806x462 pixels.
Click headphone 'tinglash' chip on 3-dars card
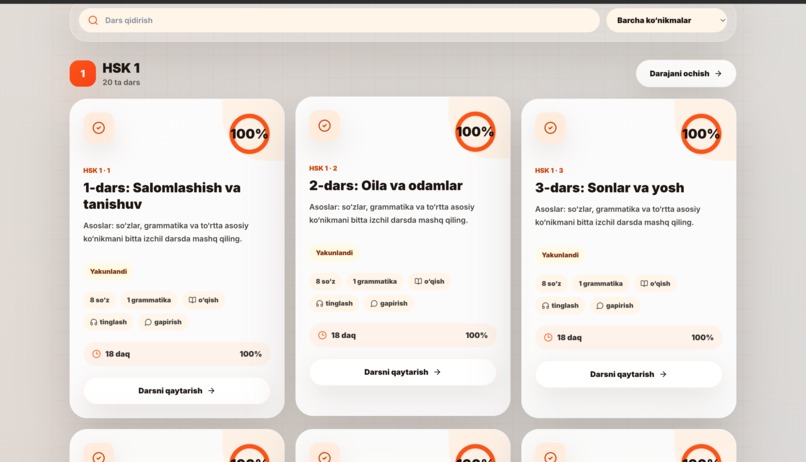[x=560, y=306]
